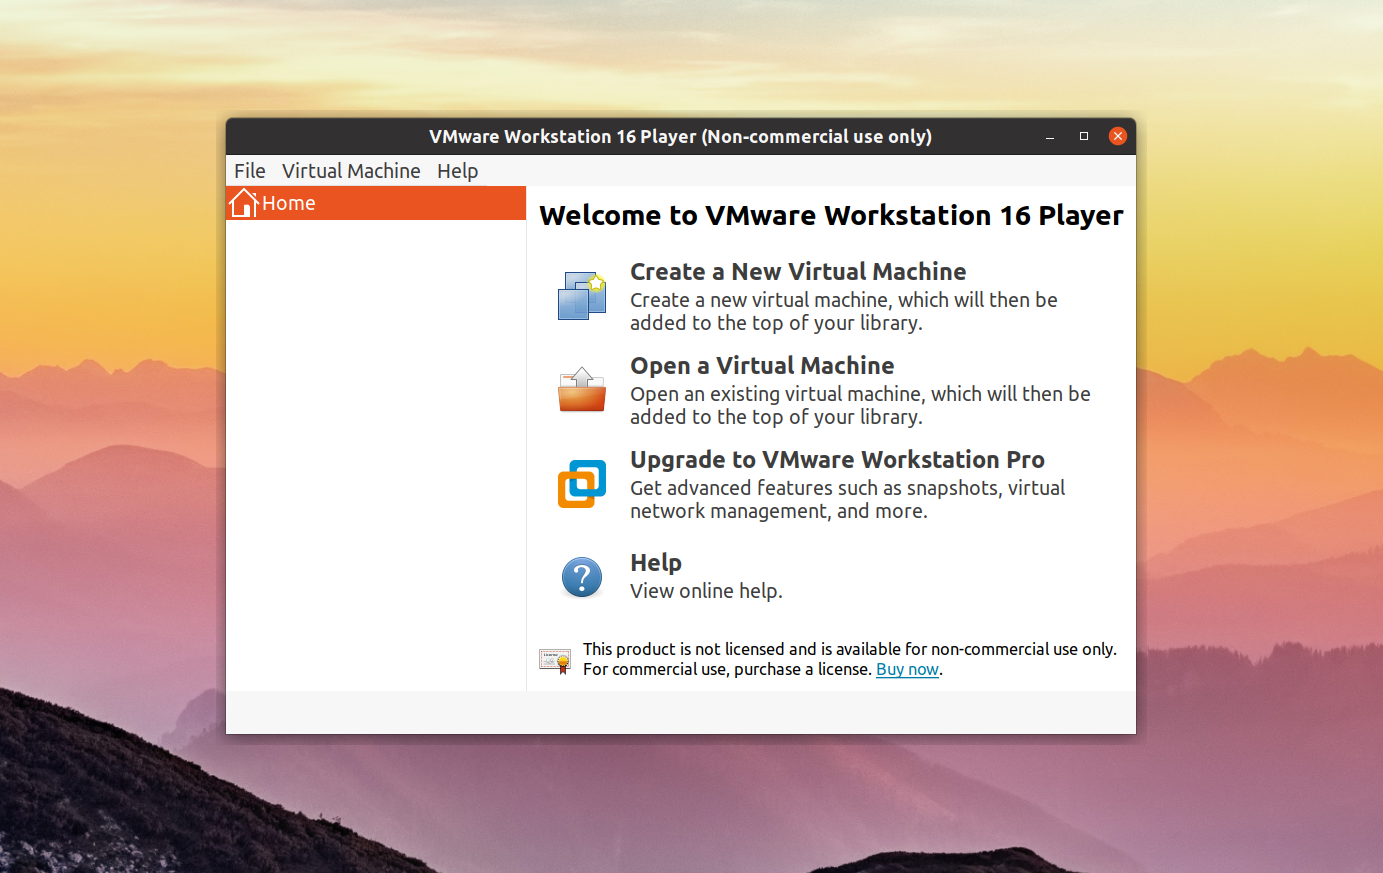Select the Upgrade to VMware Workstation Pro heading
The image size is (1383, 873).
[837, 460]
